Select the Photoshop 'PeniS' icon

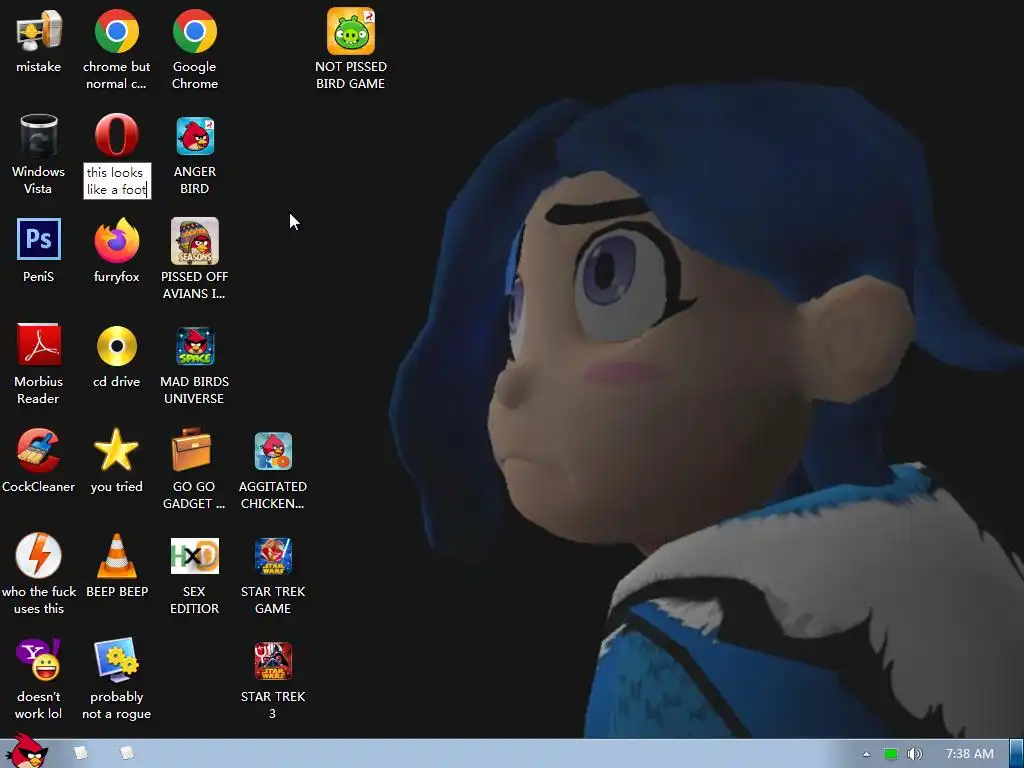point(39,240)
